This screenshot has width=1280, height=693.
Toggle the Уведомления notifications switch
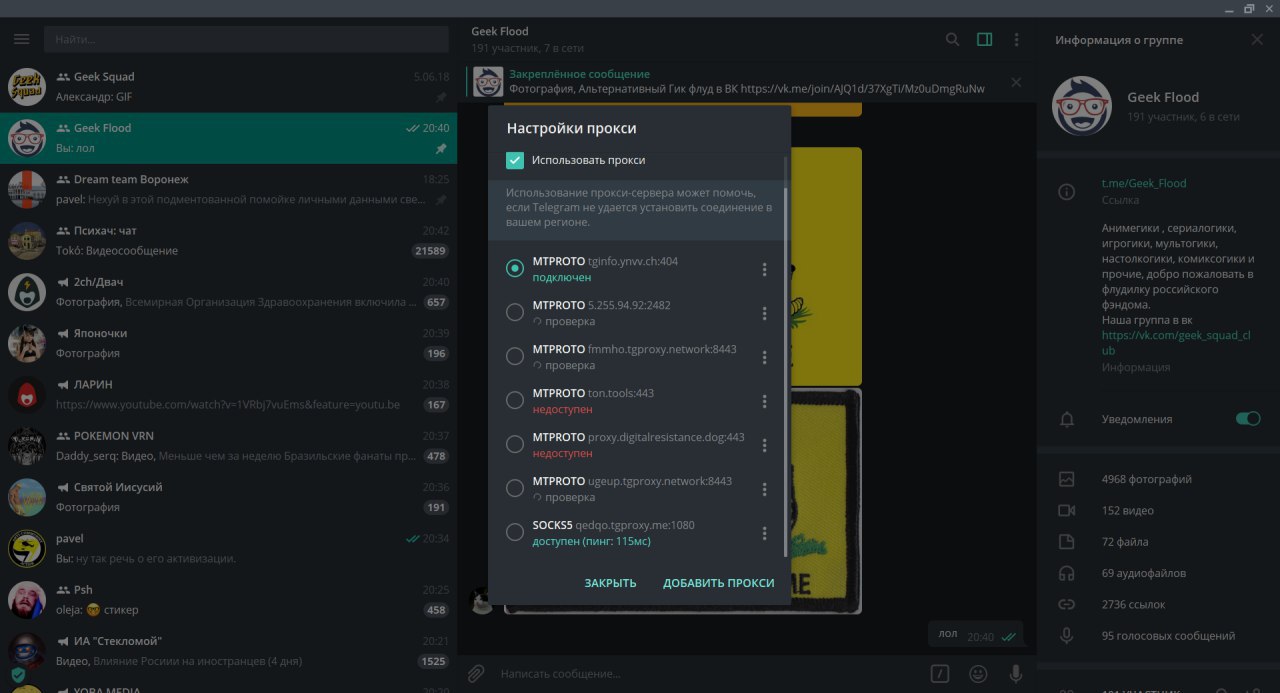(x=1248, y=419)
